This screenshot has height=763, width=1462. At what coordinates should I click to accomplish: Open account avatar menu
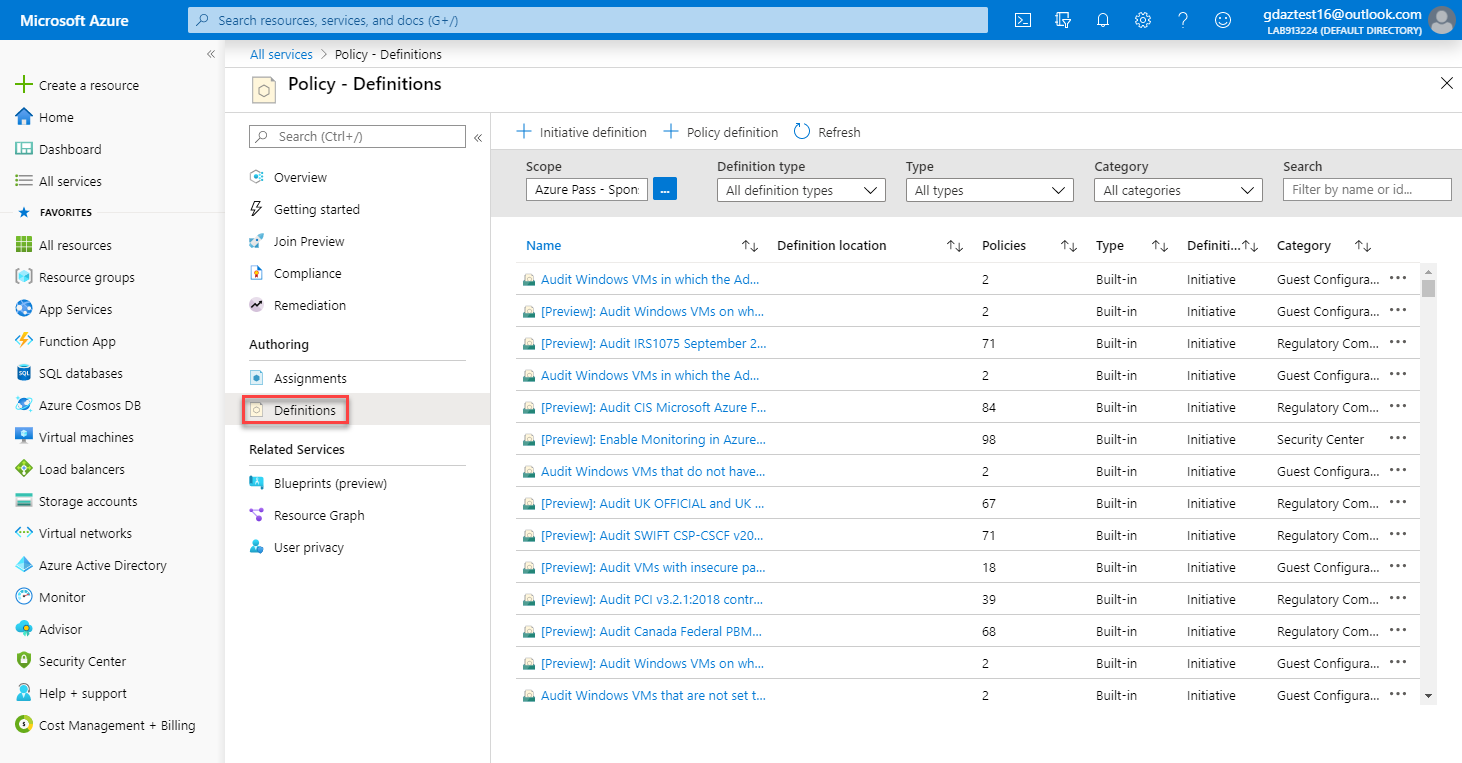click(x=1441, y=20)
